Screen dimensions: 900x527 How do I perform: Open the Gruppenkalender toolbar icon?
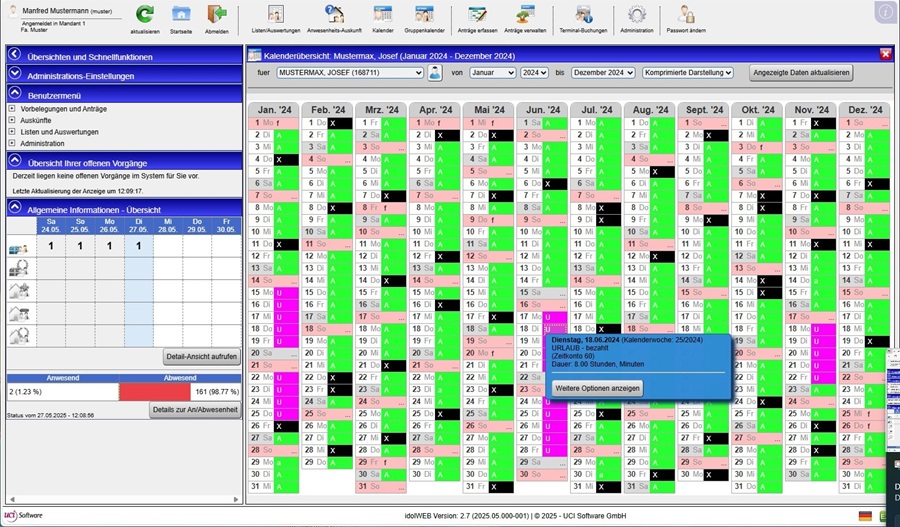[x=424, y=14]
